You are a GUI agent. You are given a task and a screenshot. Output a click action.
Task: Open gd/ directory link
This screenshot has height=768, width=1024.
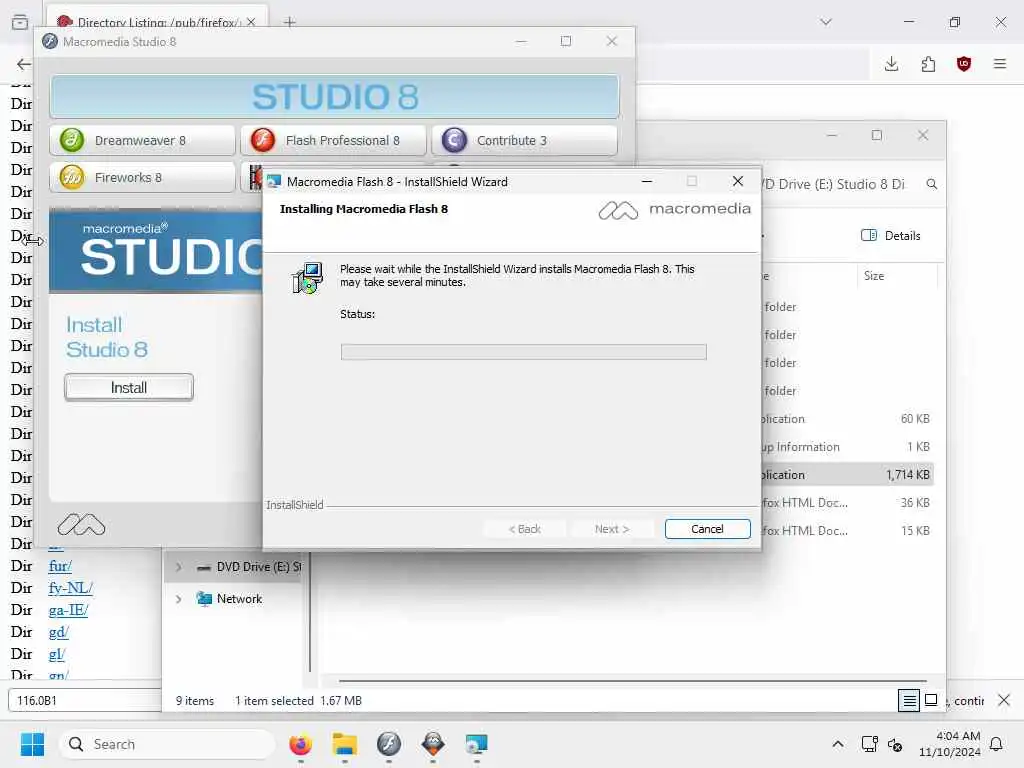(x=58, y=632)
